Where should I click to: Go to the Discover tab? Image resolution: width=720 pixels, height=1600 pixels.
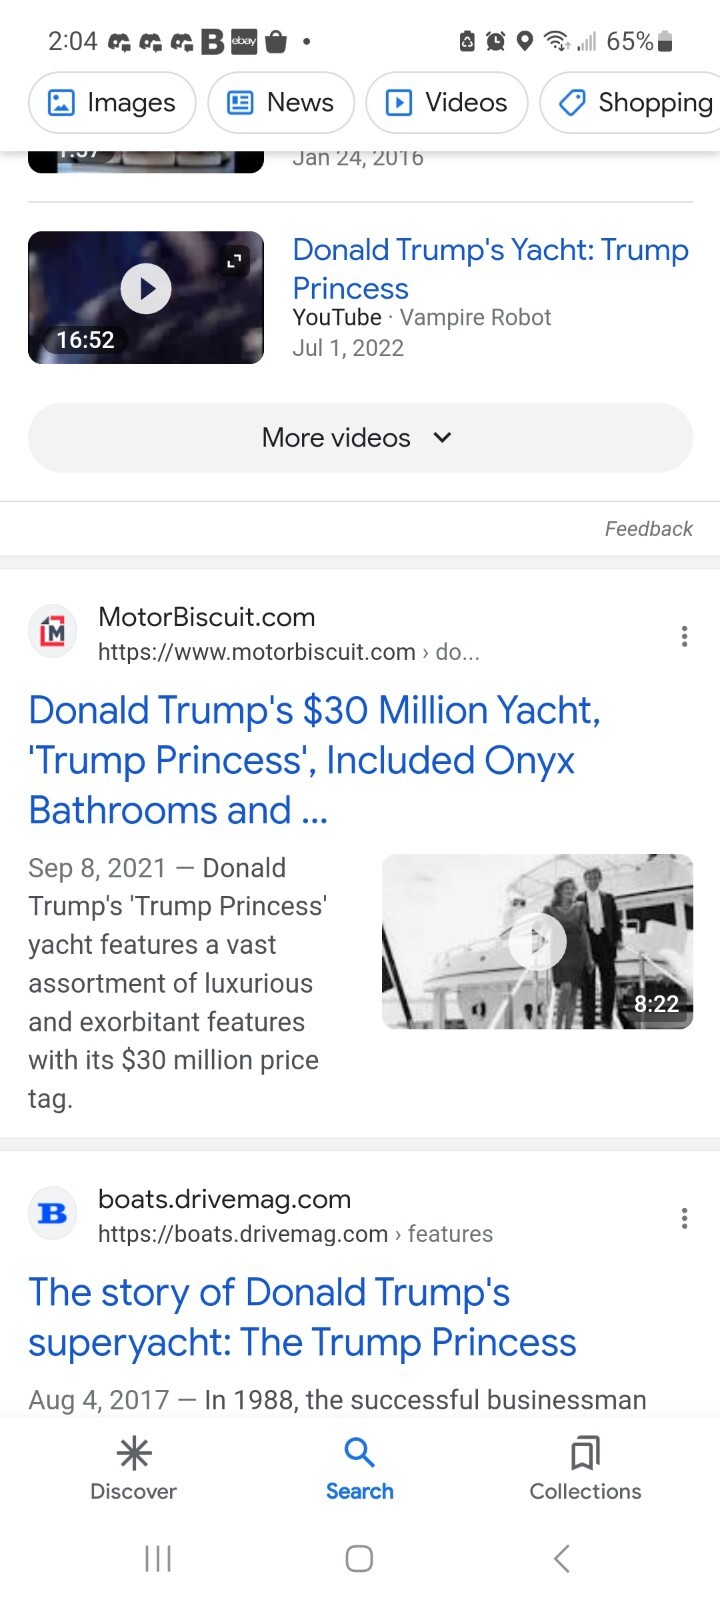pos(133,1468)
